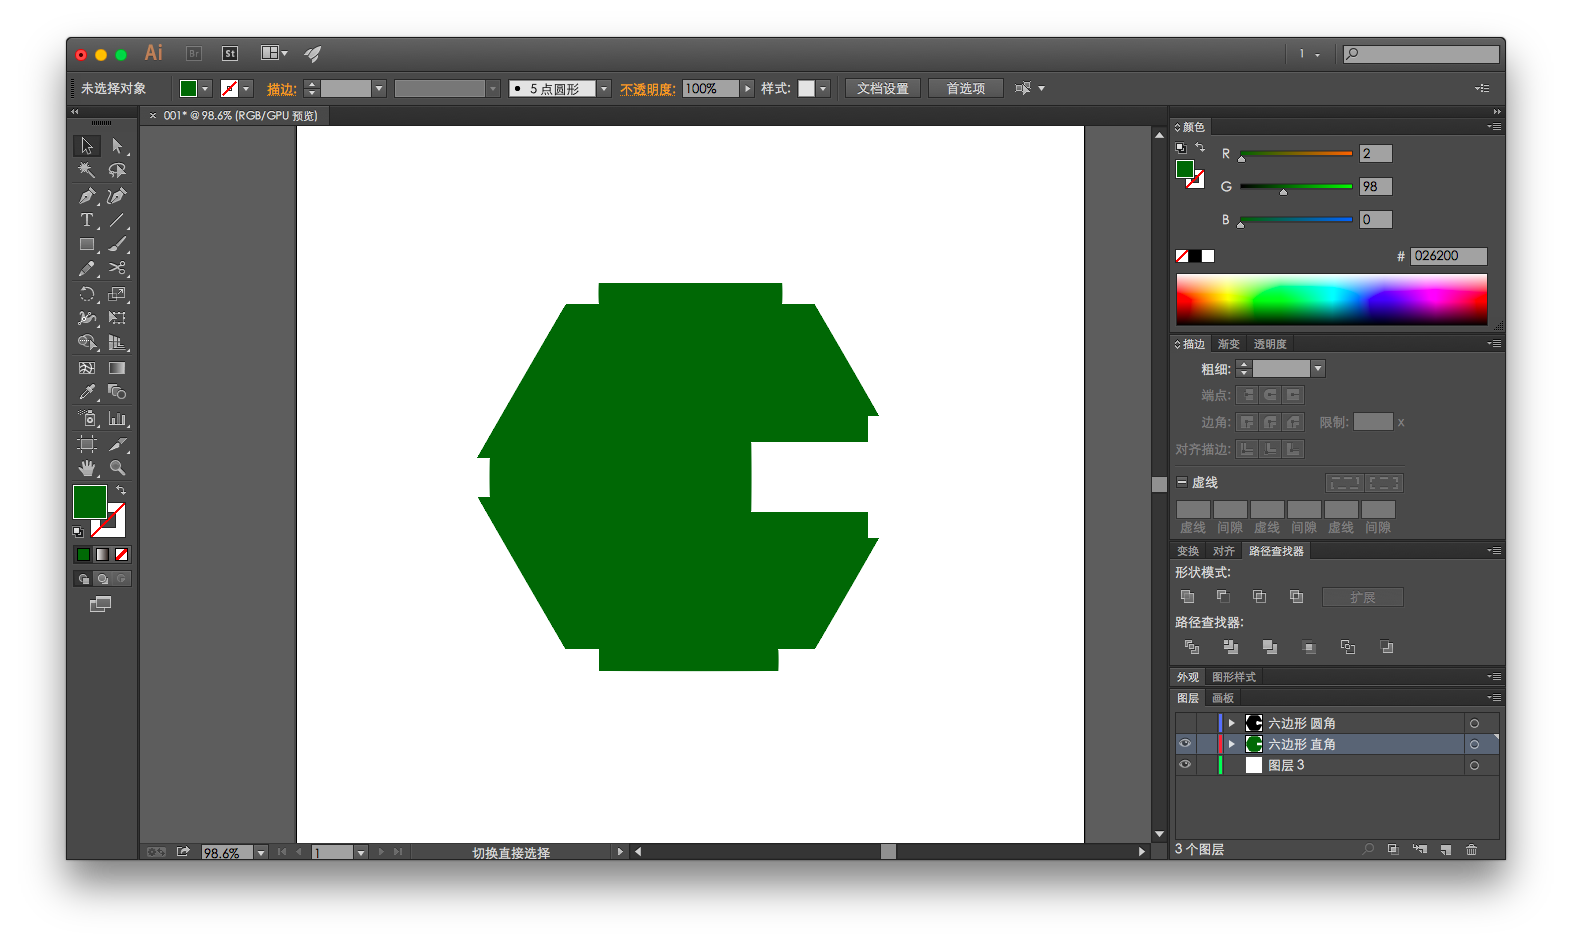Viewport: 1572px width, 950px height.
Task: Choose the Magic Wand tool
Action: click(87, 171)
